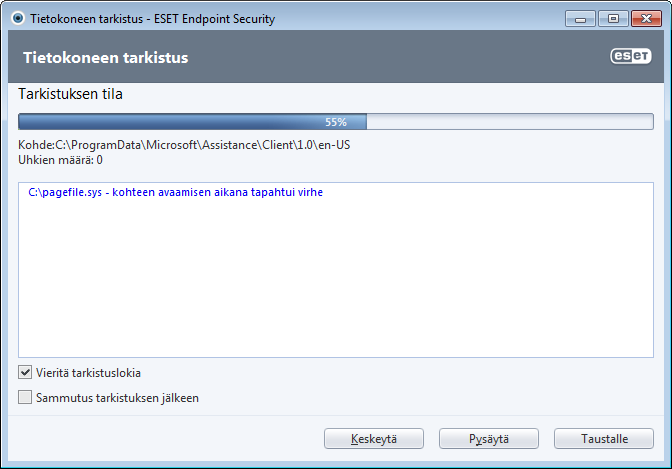Click the window title text in title bar
The width and height of the screenshot is (672, 469).
pos(153,19)
